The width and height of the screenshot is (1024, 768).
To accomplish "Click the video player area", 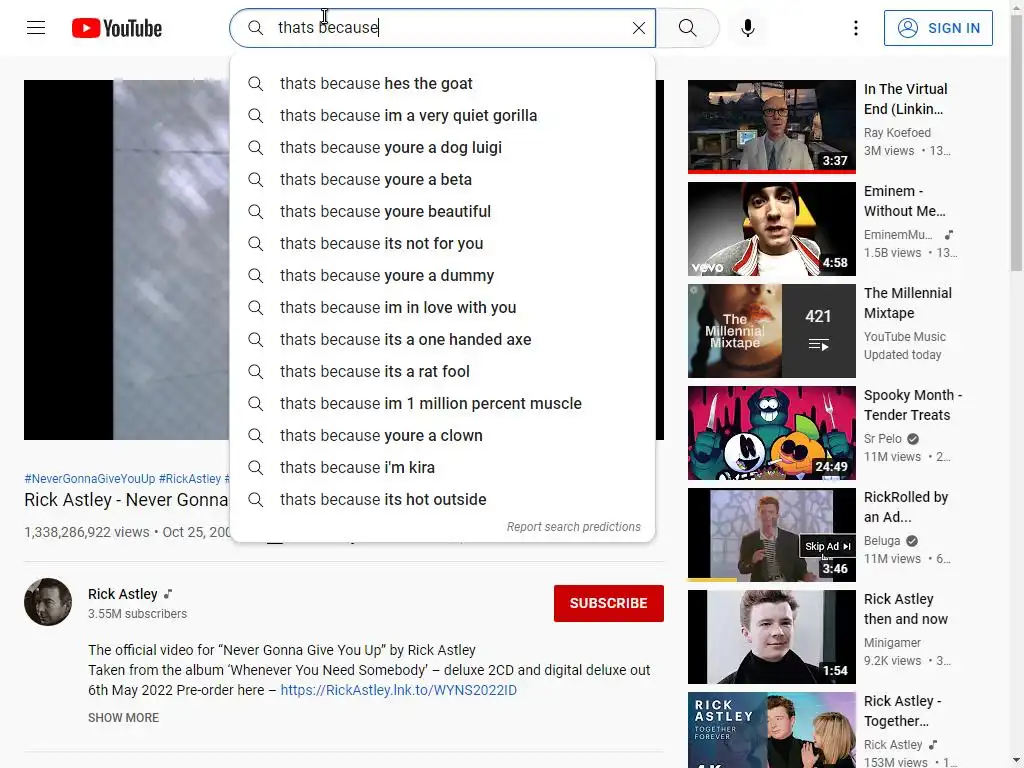I will pyautogui.click(x=127, y=260).
